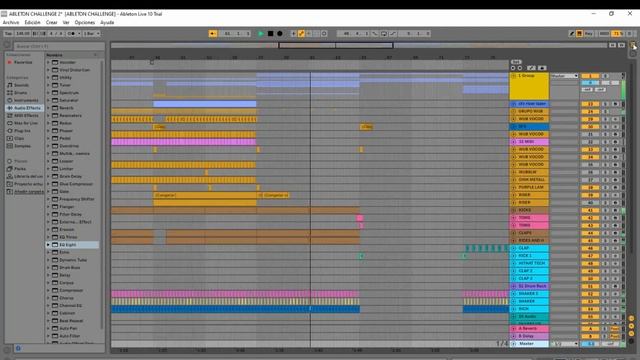This screenshot has height=360, width=640.
Task: Open the Edición menu
Action: (32, 22)
